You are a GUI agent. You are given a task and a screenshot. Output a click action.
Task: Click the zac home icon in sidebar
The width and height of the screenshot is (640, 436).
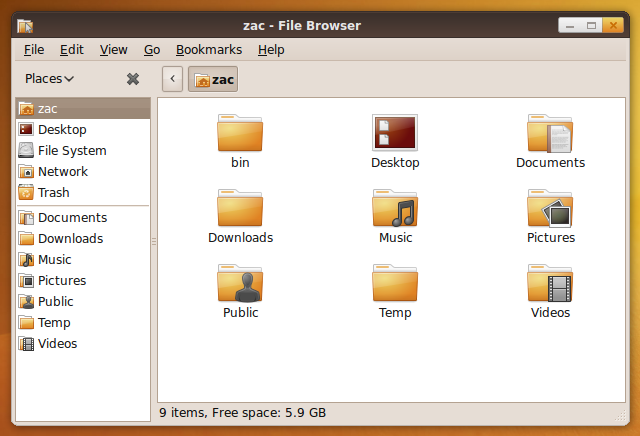click(x=26, y=109)
